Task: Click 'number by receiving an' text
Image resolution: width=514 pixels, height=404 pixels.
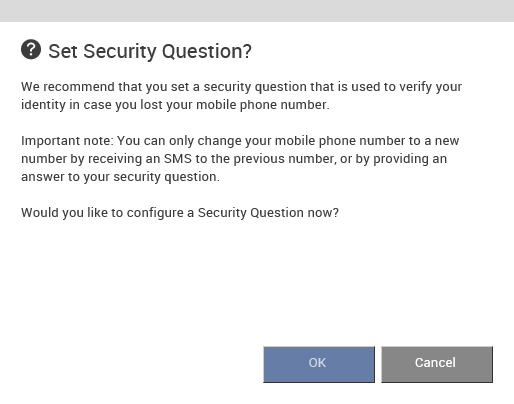Action: [91, 159]
